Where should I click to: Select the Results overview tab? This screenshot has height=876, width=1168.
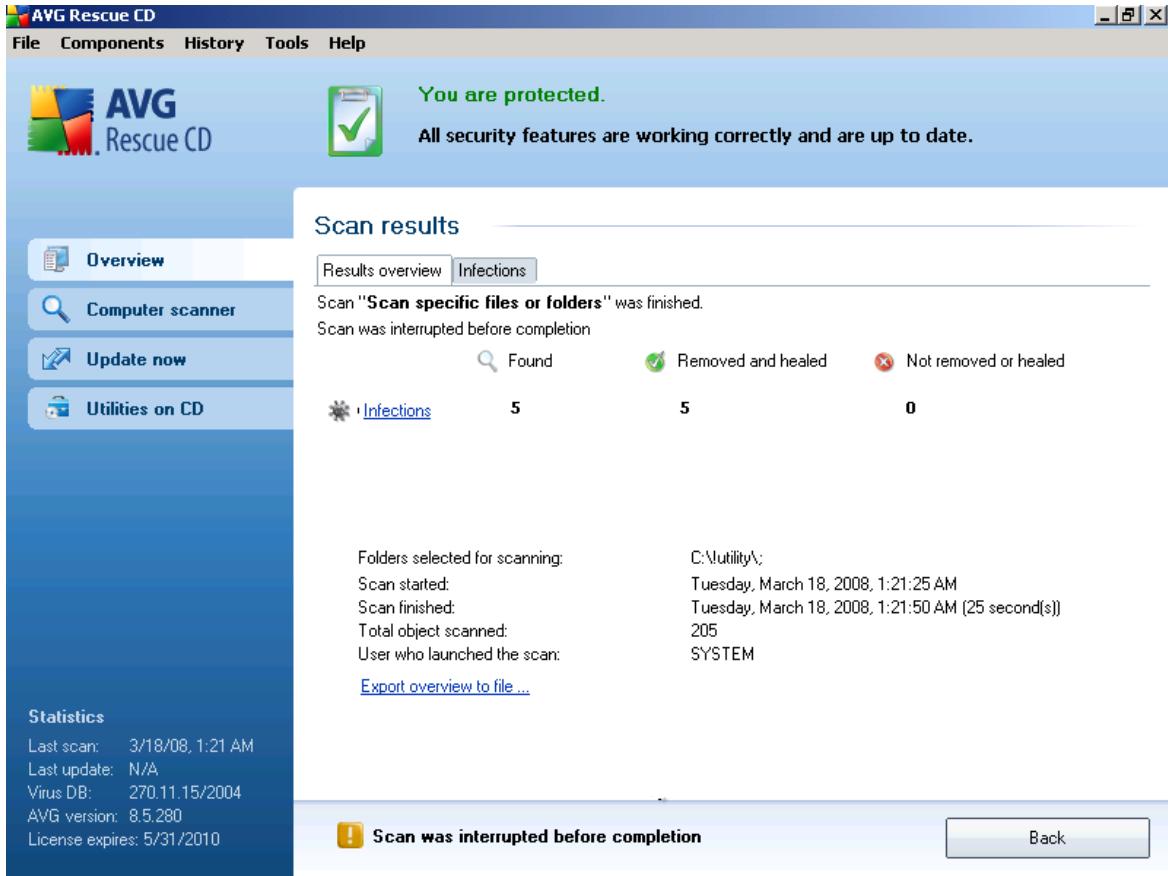[x=383, y=270]
